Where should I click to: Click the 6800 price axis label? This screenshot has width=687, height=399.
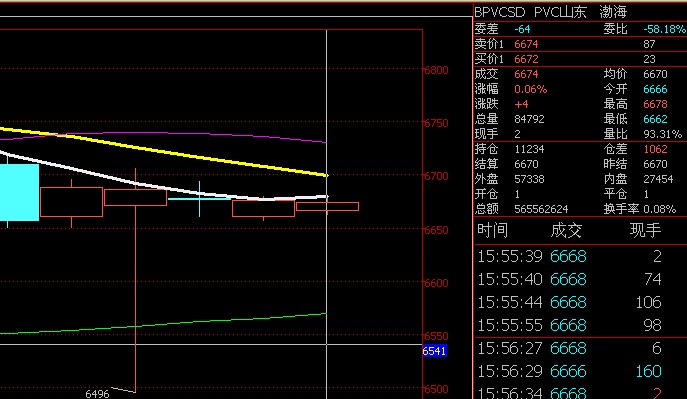pyautogui.click(x=437, y=70)
